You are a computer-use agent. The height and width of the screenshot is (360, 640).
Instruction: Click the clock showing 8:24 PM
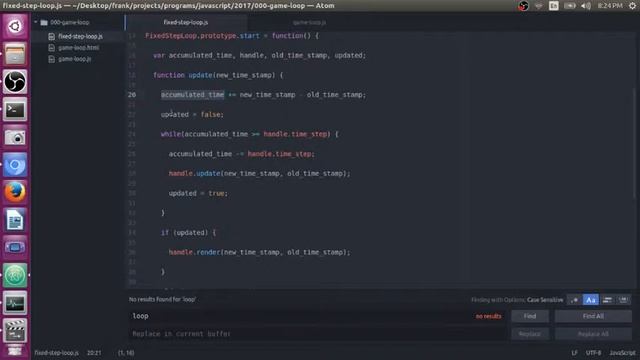click(610, 6)
